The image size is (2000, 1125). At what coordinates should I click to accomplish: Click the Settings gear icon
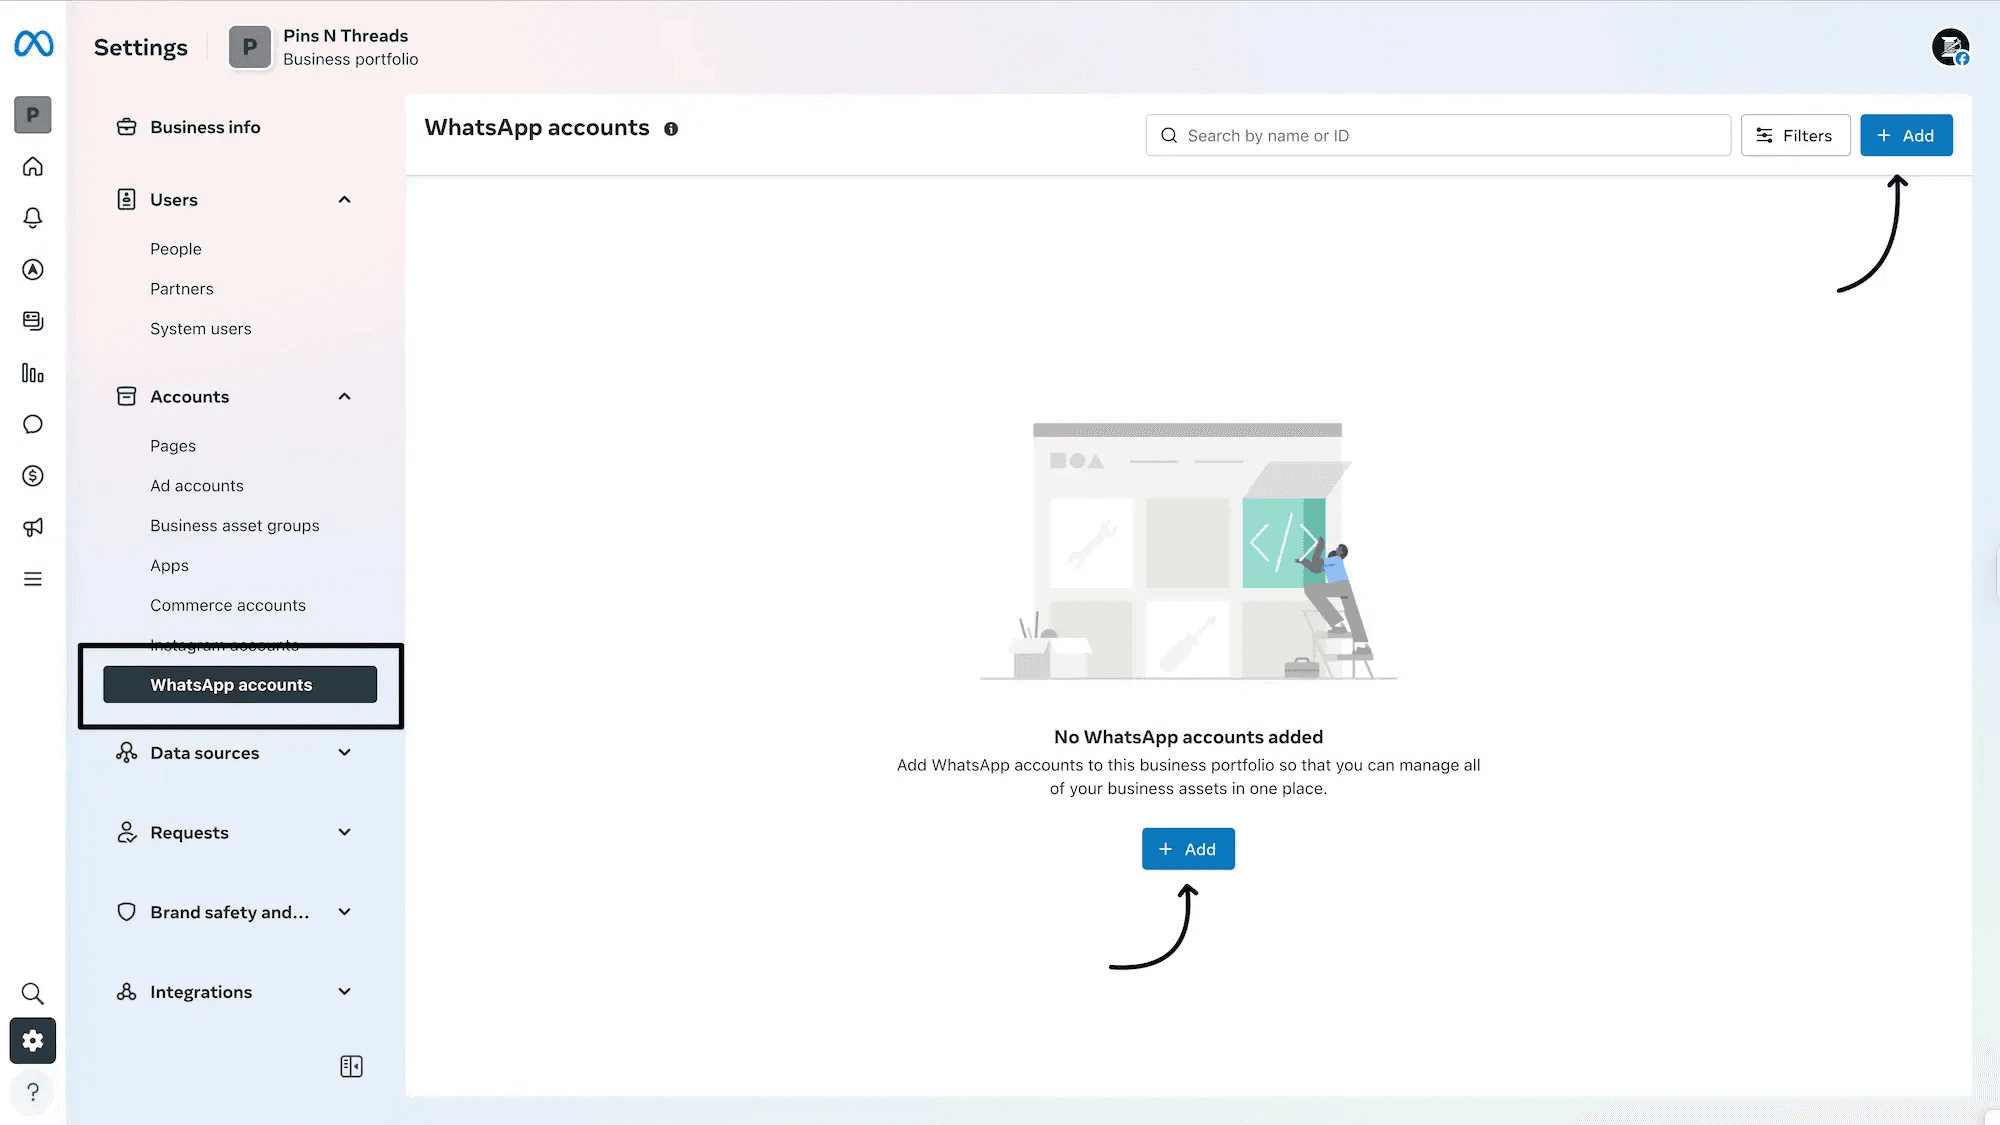pos(33,1041)
